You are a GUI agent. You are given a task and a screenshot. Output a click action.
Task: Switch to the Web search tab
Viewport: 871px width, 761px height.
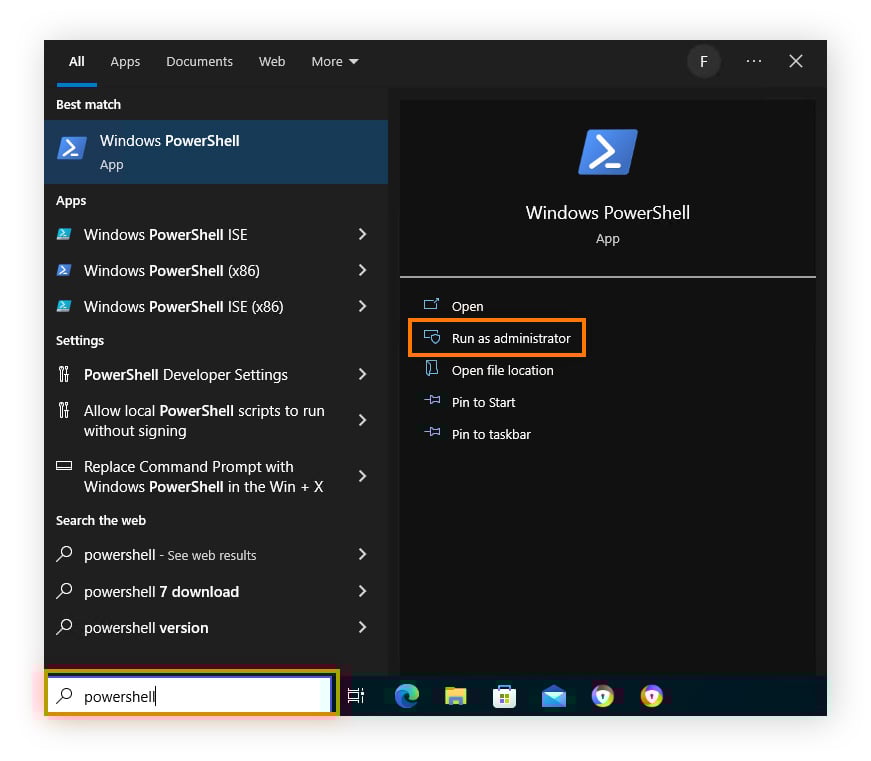pyautogui.click(x=272, y=62)
